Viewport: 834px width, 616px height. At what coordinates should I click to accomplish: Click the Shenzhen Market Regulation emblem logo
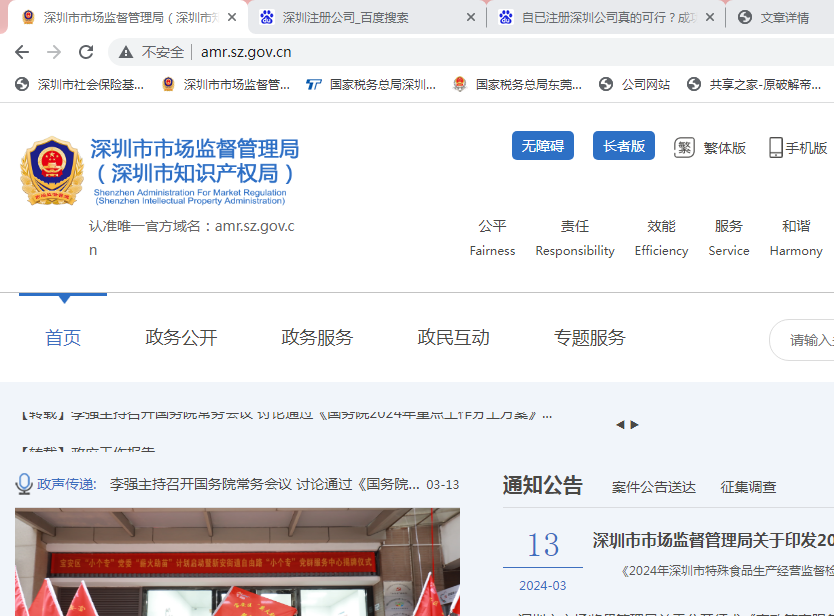point(52,171)
